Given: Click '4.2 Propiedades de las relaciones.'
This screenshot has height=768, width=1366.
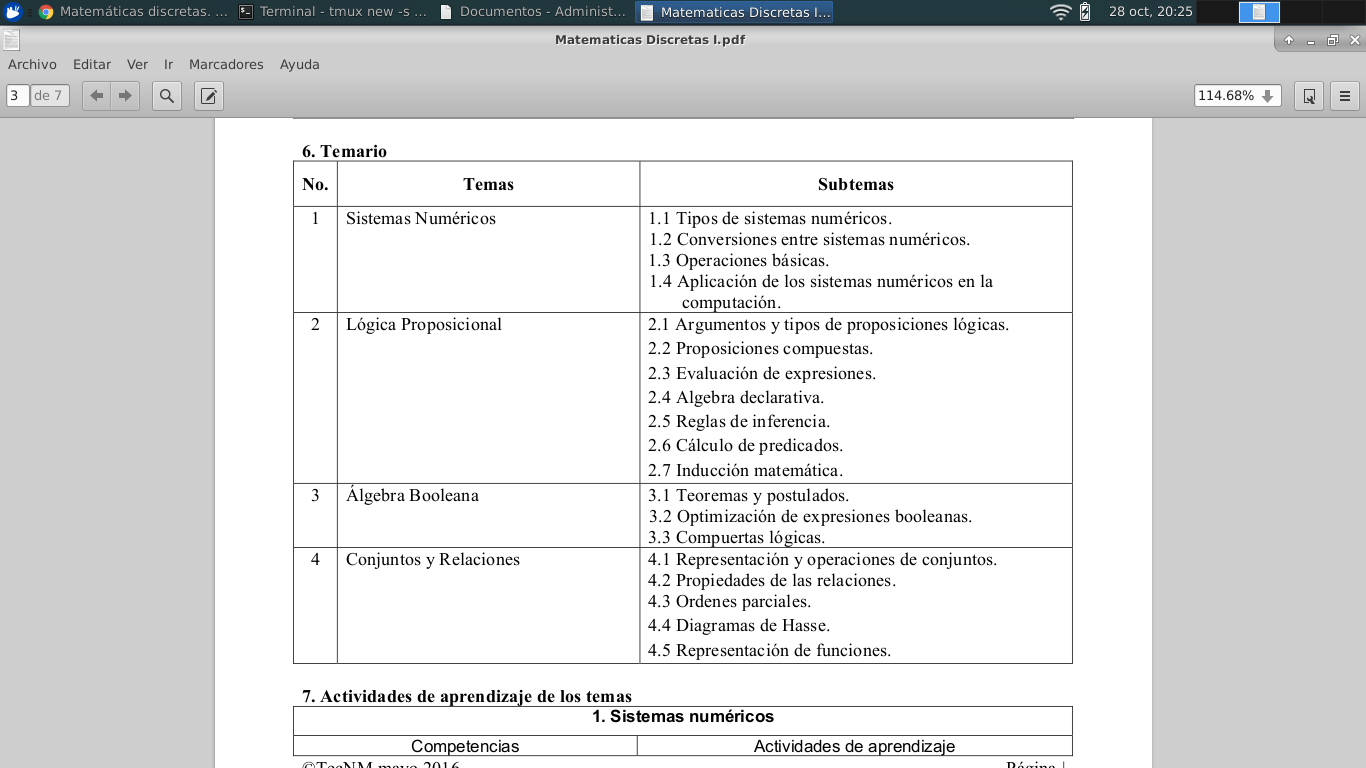Looking at the screenshot, I should pyautogui.click(x=772, y=580).
